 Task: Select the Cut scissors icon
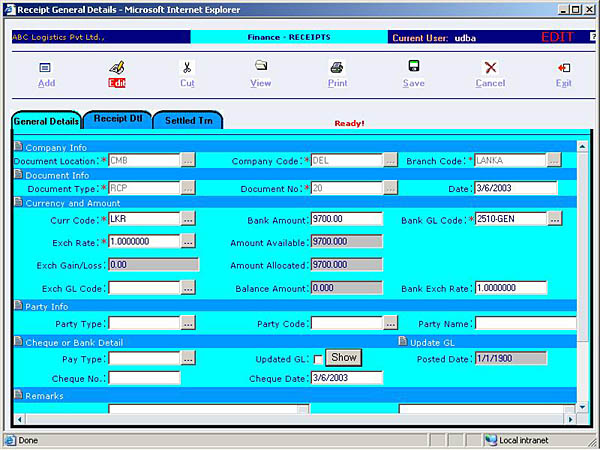point(187,68)
